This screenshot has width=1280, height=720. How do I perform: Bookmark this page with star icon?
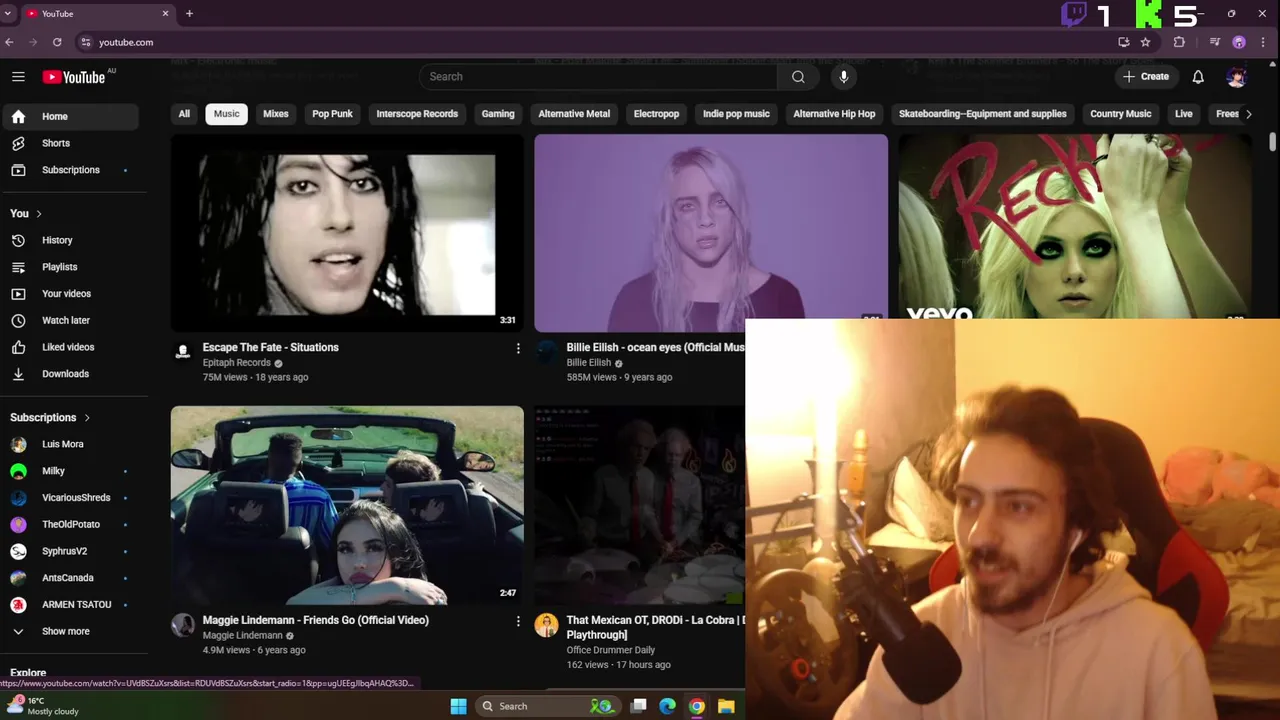click(x=1145, y=42)
